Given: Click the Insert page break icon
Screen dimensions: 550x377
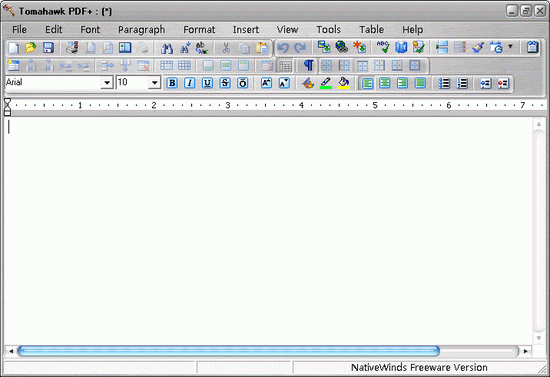Looking at the screenshot, I should pyautogui.click(x=442, y=47).
